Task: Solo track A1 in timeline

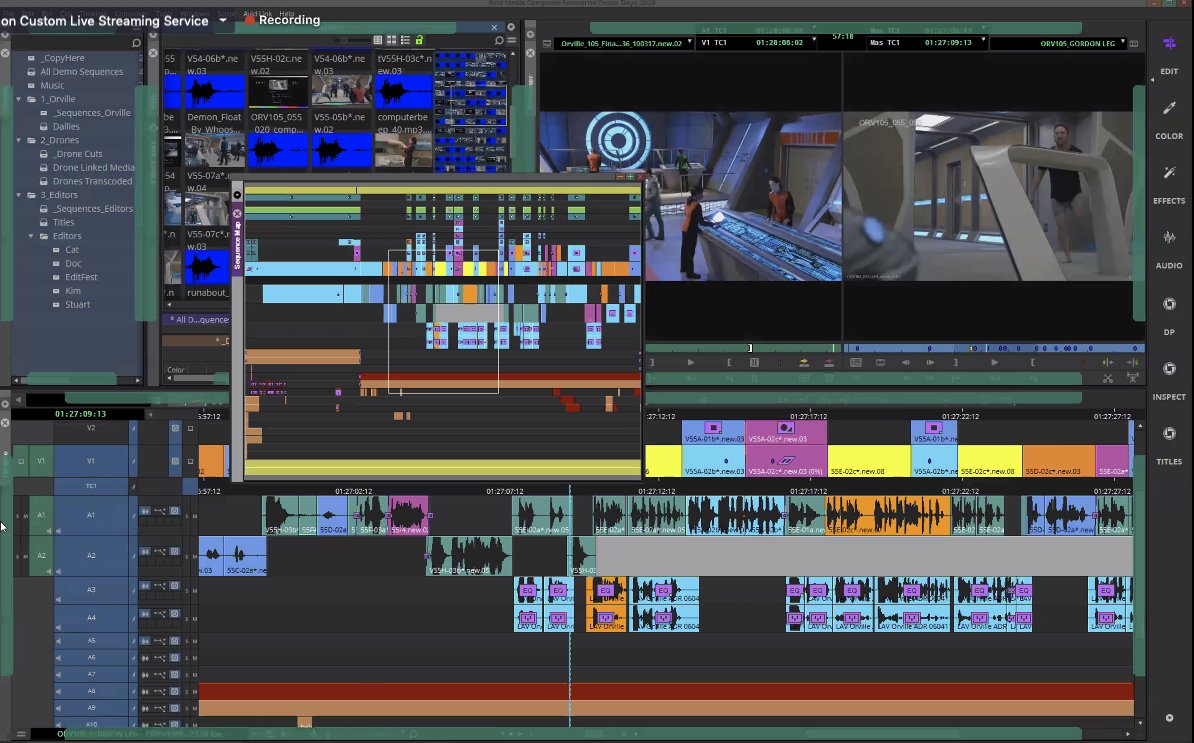Action: (187, 516)
